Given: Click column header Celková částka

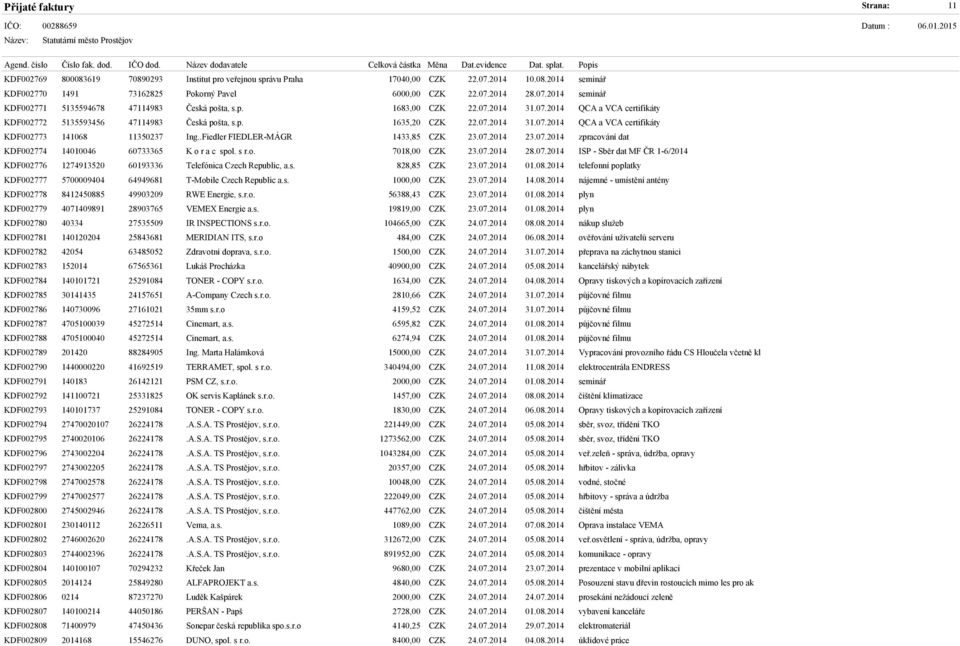Looking at the screenshot, I should click(x=394, y=65).
